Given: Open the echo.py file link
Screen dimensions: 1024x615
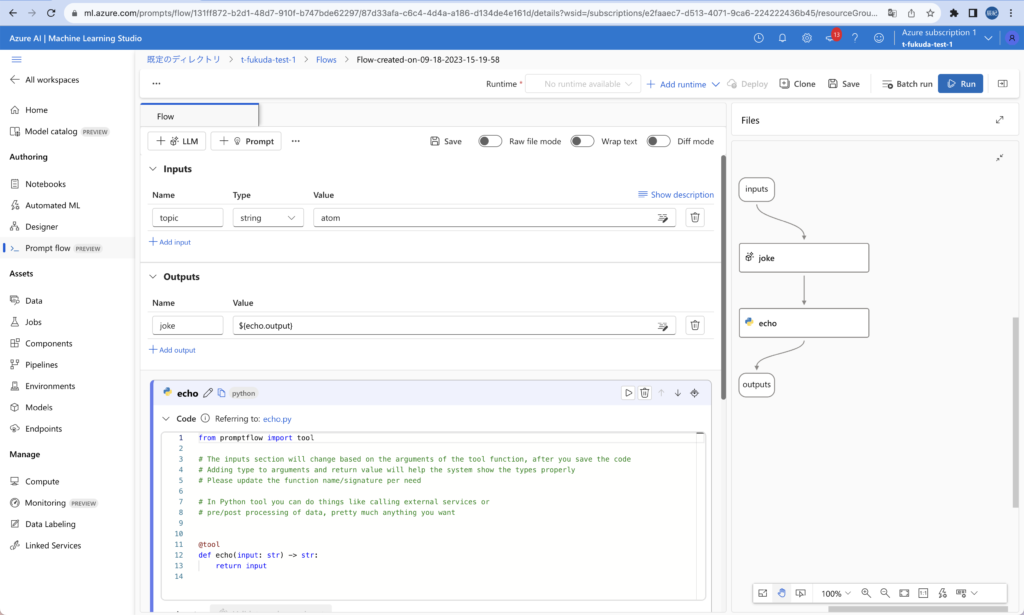Looking at the screenshot, I should click(277, 419).
